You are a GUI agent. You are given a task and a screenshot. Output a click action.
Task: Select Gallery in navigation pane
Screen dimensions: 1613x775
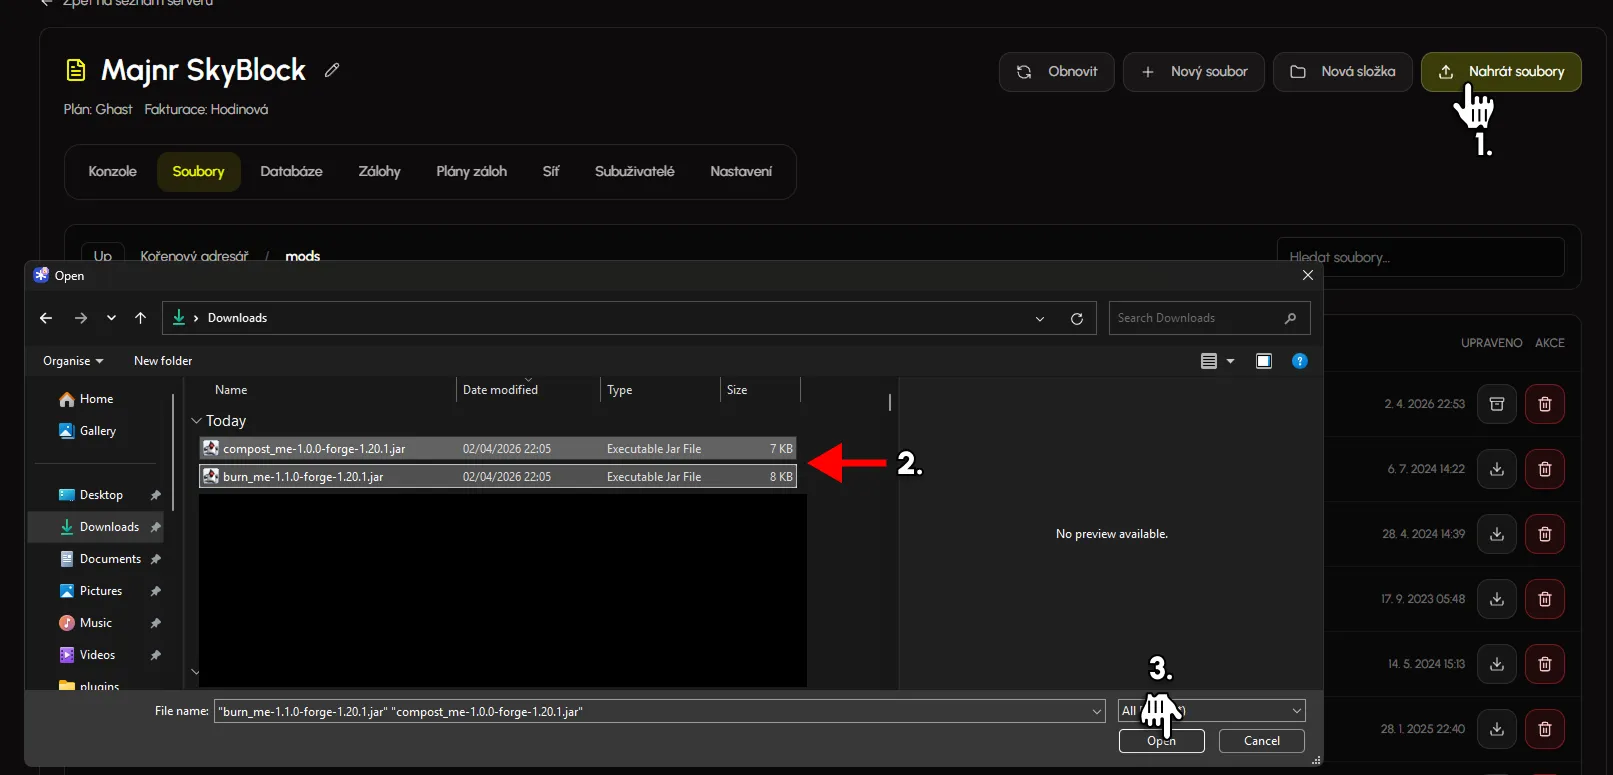[97, 431]
